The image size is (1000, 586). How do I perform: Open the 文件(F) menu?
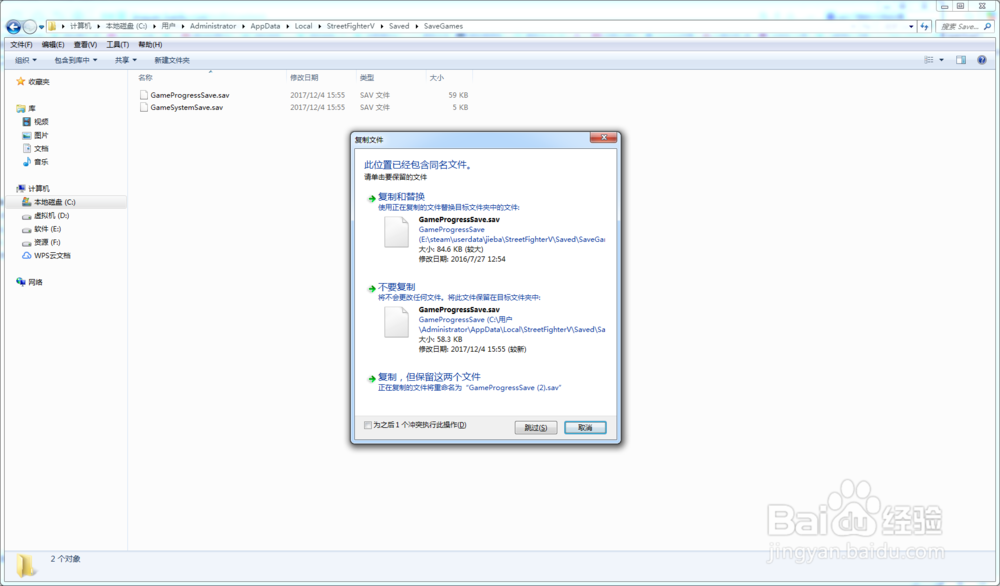pos(21,45)
